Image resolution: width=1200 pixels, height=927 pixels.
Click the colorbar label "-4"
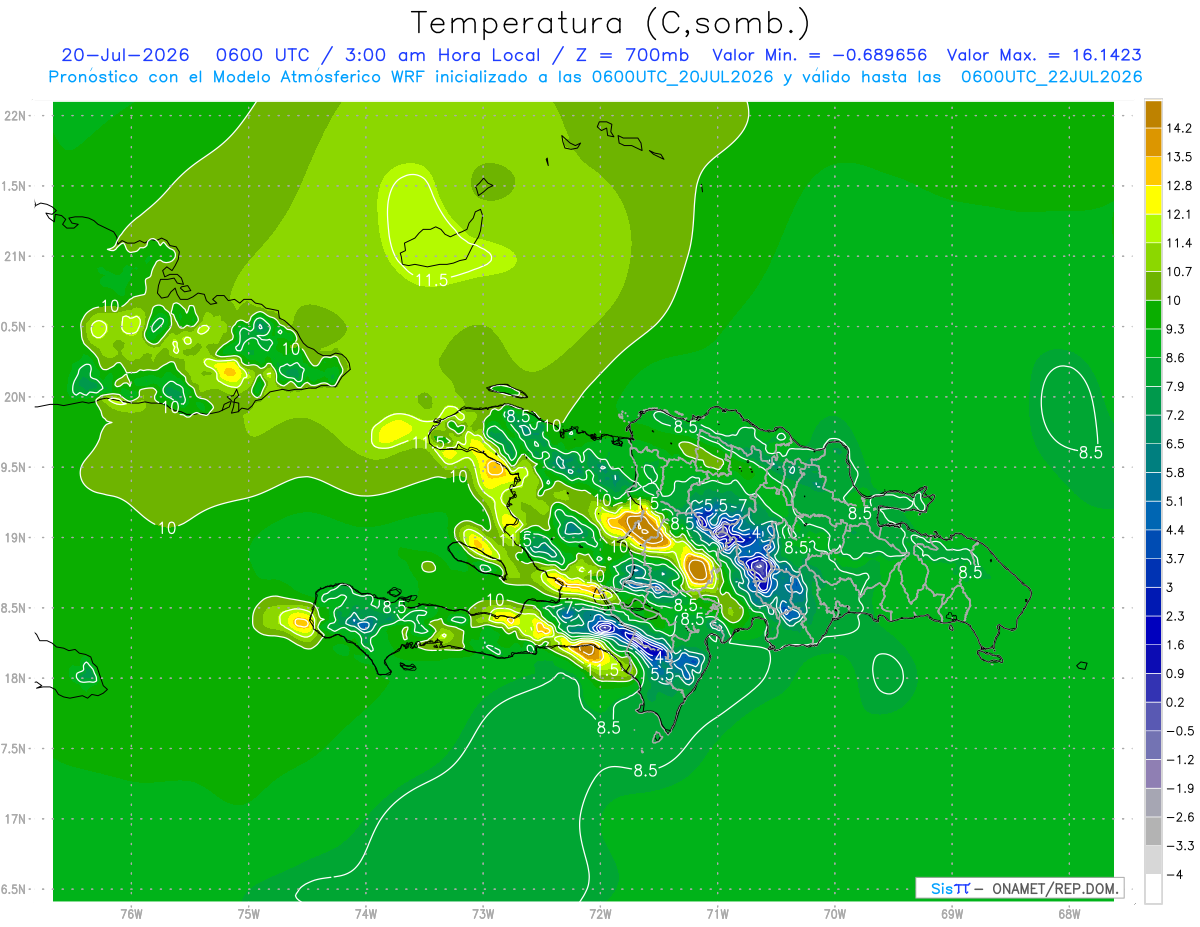click(1175, 873)
